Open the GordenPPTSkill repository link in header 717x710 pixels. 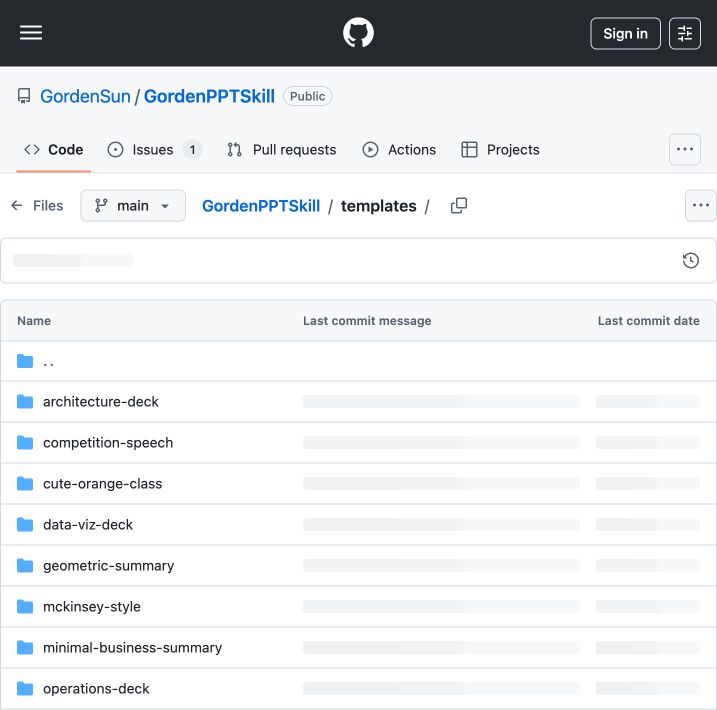click(x=209, y=96)
